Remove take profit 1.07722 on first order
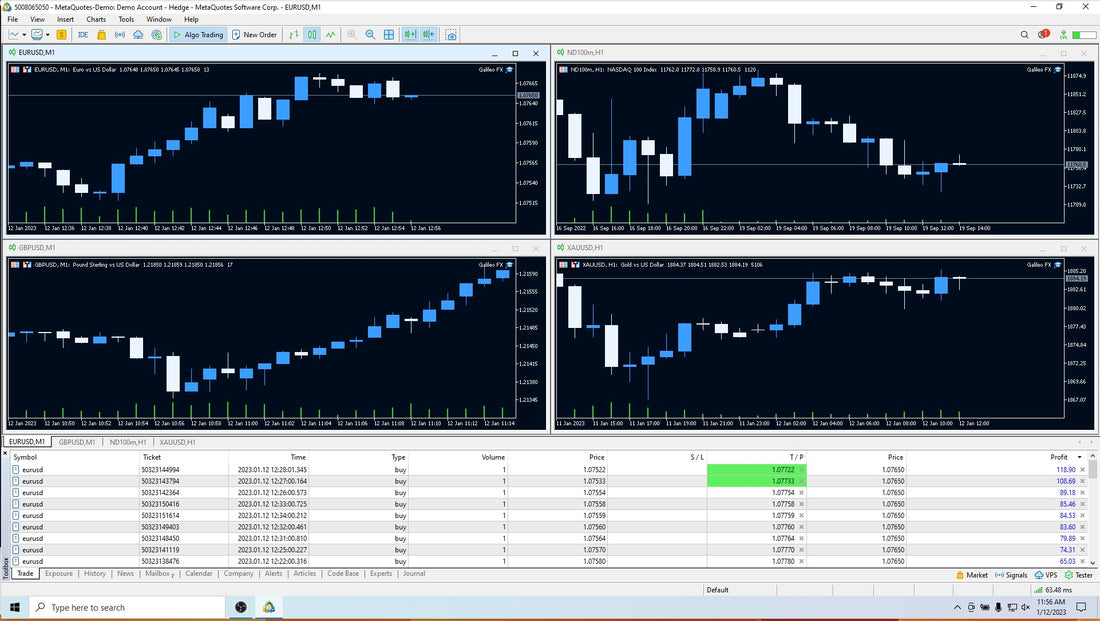The height and width of the screenshot is (621, 1100). point(801,469)
